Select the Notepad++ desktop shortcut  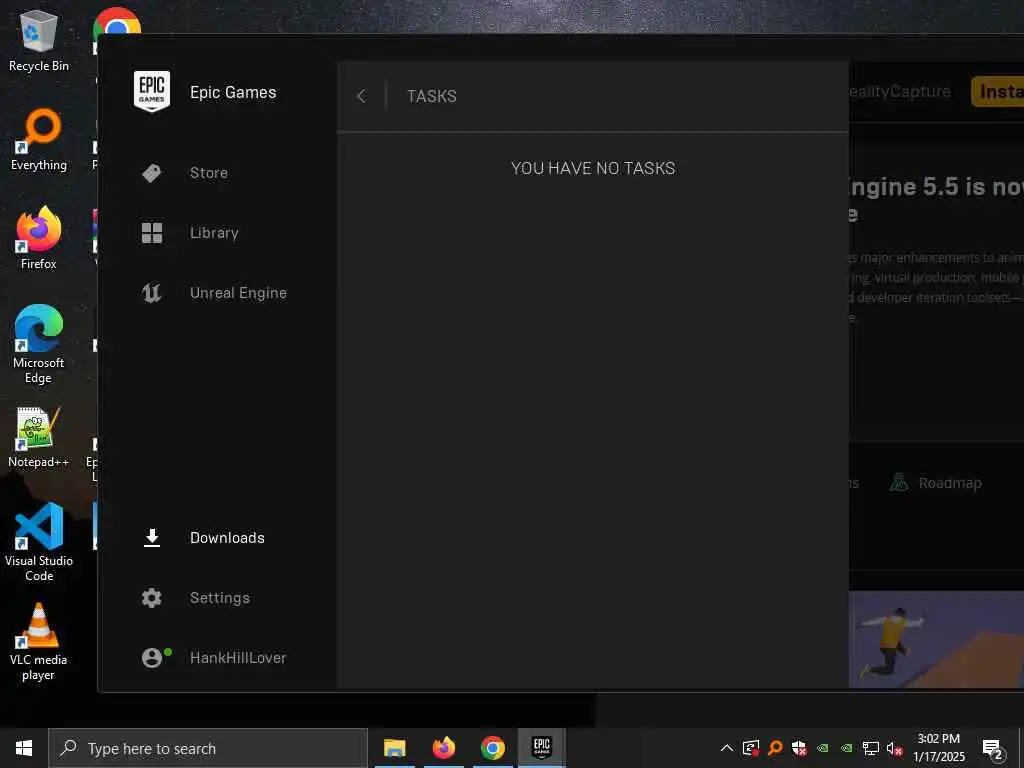pyautogui.click(x=39, y=437)
